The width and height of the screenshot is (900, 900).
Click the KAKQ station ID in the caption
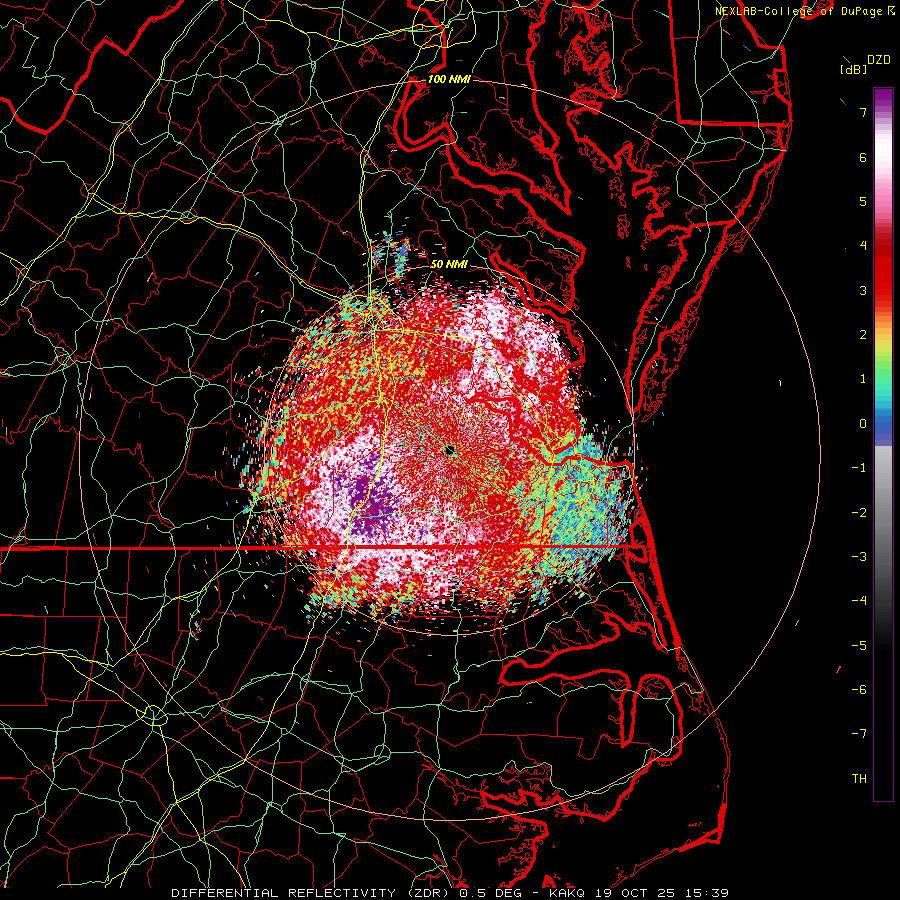click(x=569, y=893)
